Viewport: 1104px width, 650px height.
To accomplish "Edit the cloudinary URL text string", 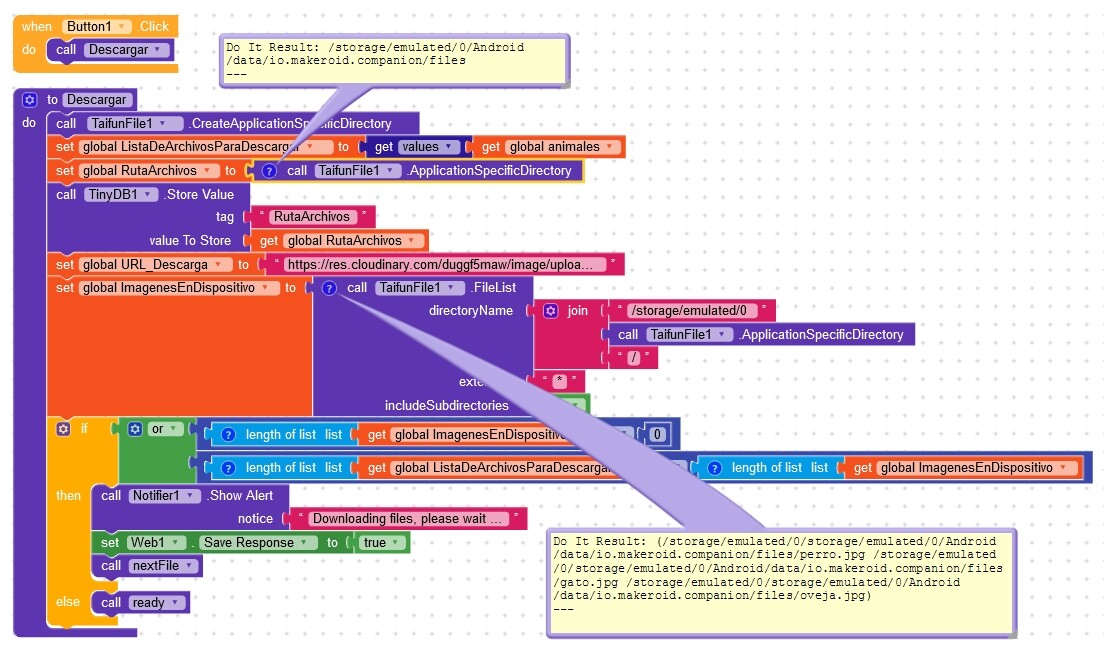I will tap(445, 265).
